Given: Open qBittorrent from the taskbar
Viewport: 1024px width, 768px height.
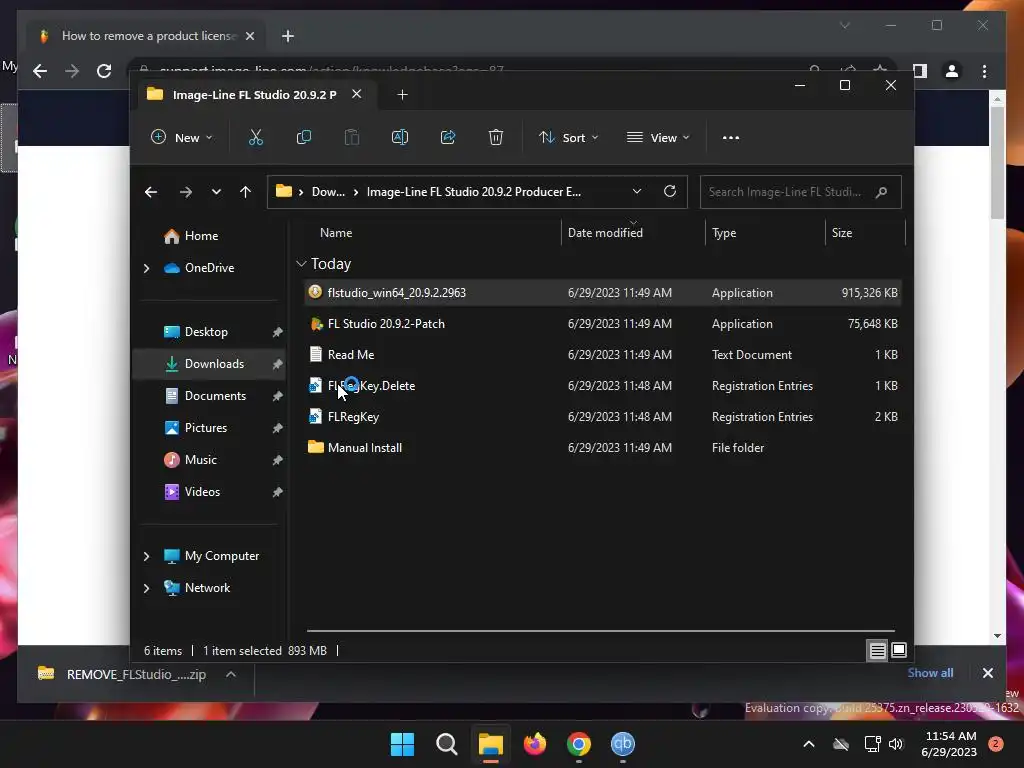Looking at the screenshot, I should coord(622,744).
